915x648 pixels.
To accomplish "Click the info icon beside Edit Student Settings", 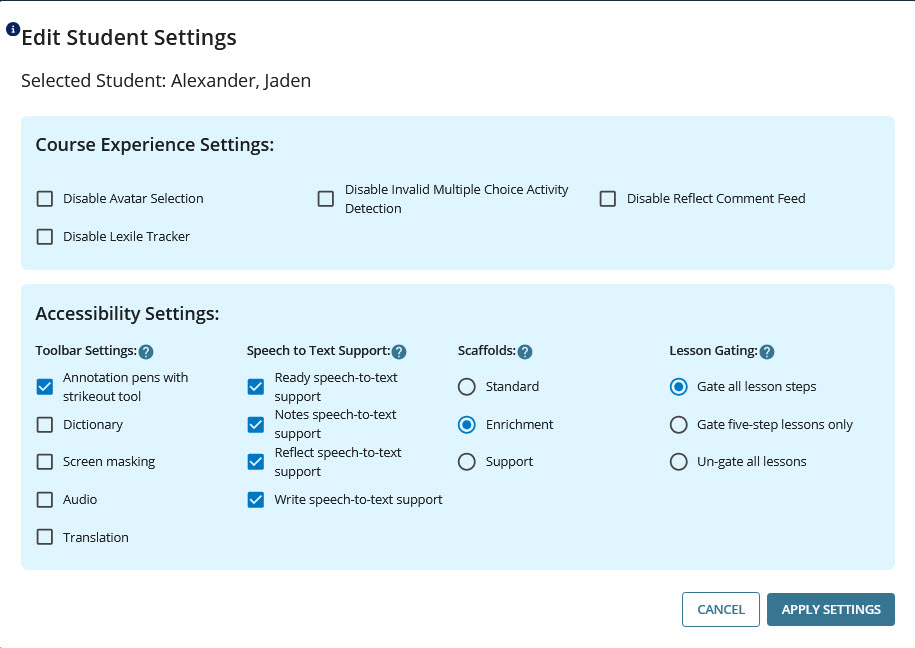I will point(13,30).
